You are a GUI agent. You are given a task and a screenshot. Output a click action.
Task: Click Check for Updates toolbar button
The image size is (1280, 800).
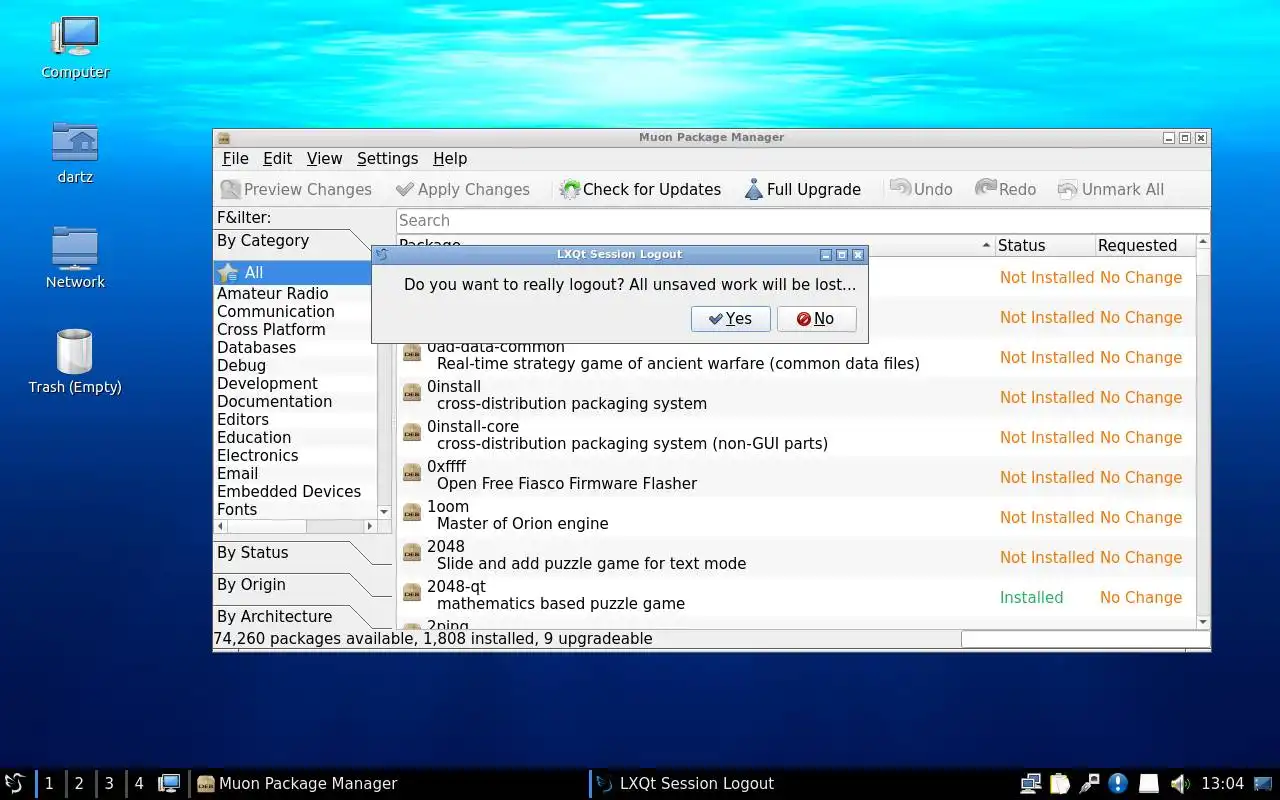[x=641, y=189]
